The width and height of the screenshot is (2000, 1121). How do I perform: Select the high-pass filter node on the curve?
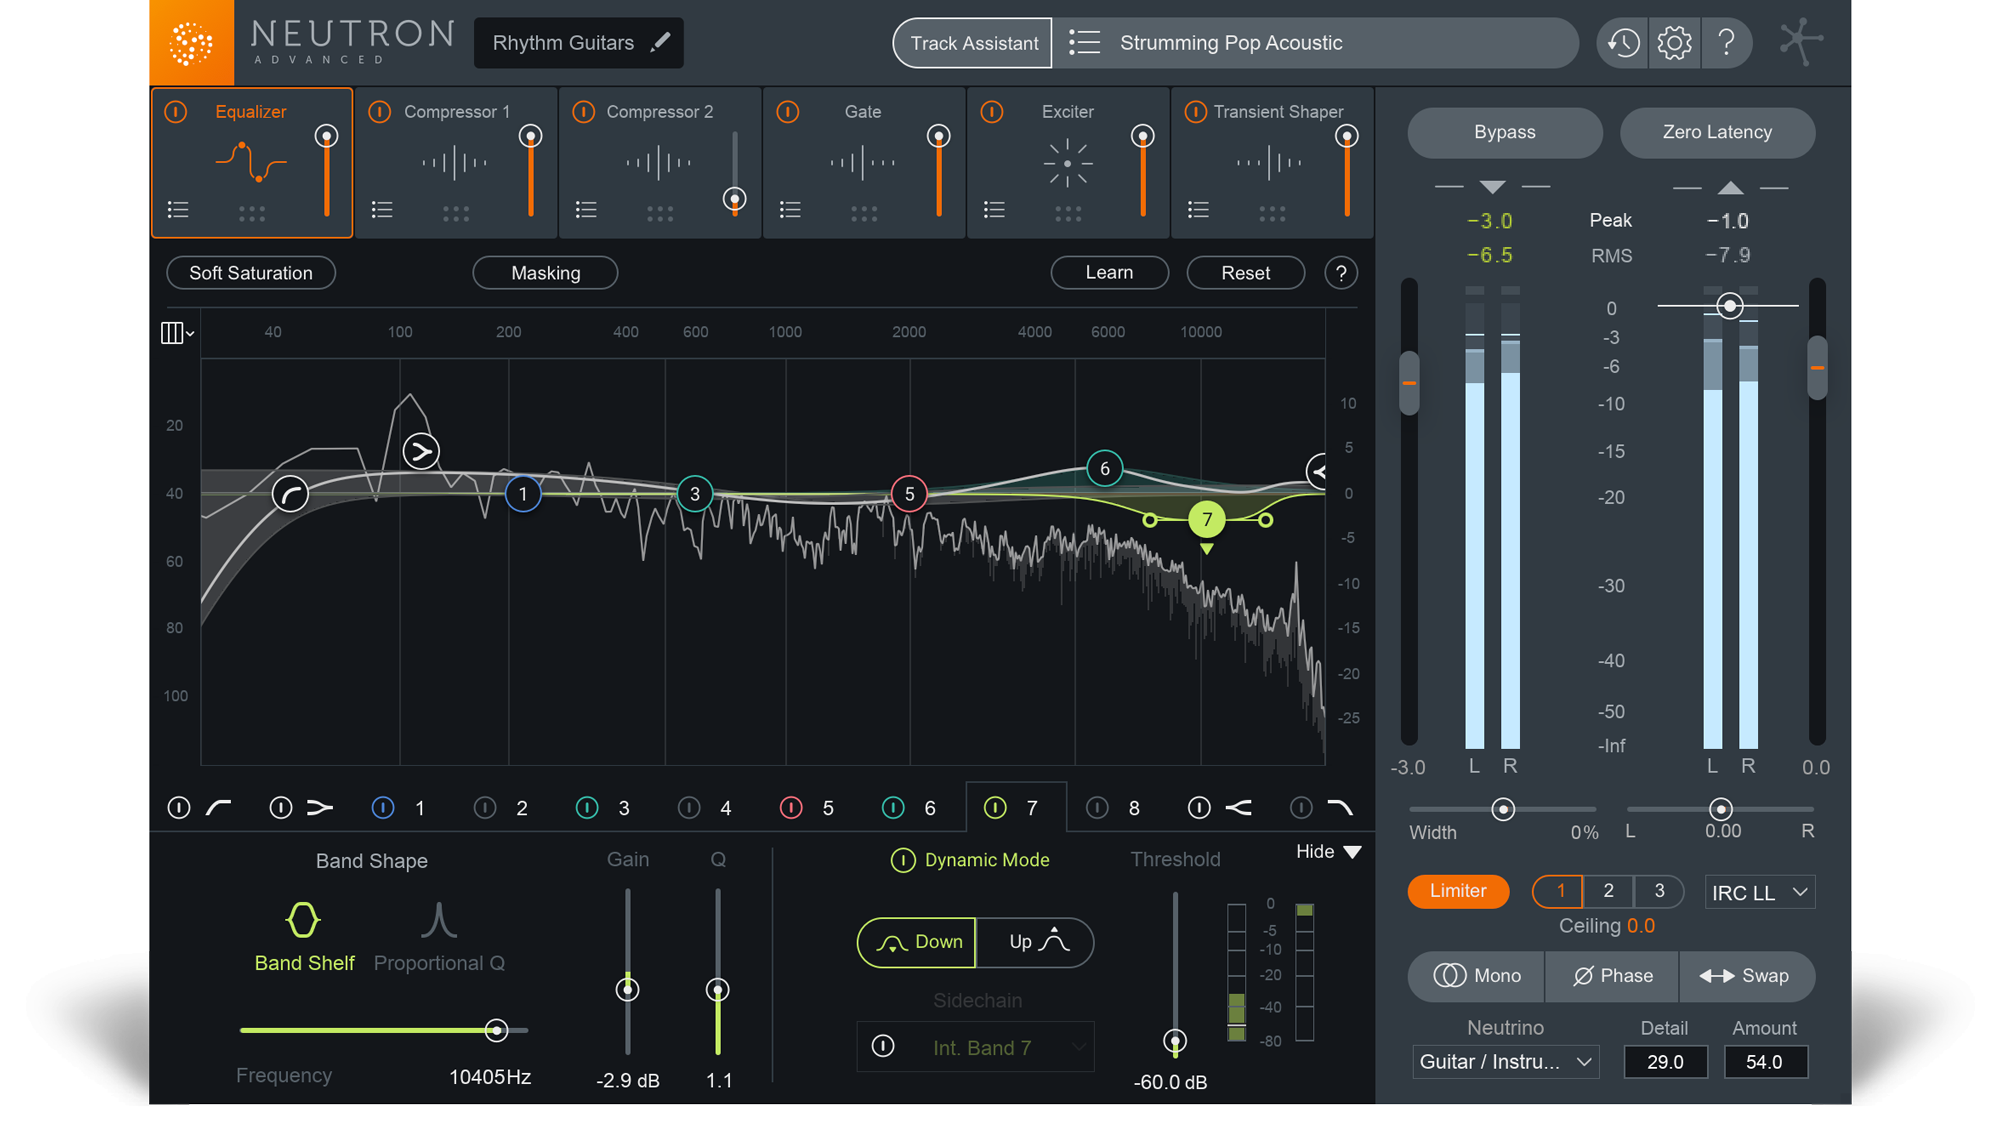pos(290,494)
